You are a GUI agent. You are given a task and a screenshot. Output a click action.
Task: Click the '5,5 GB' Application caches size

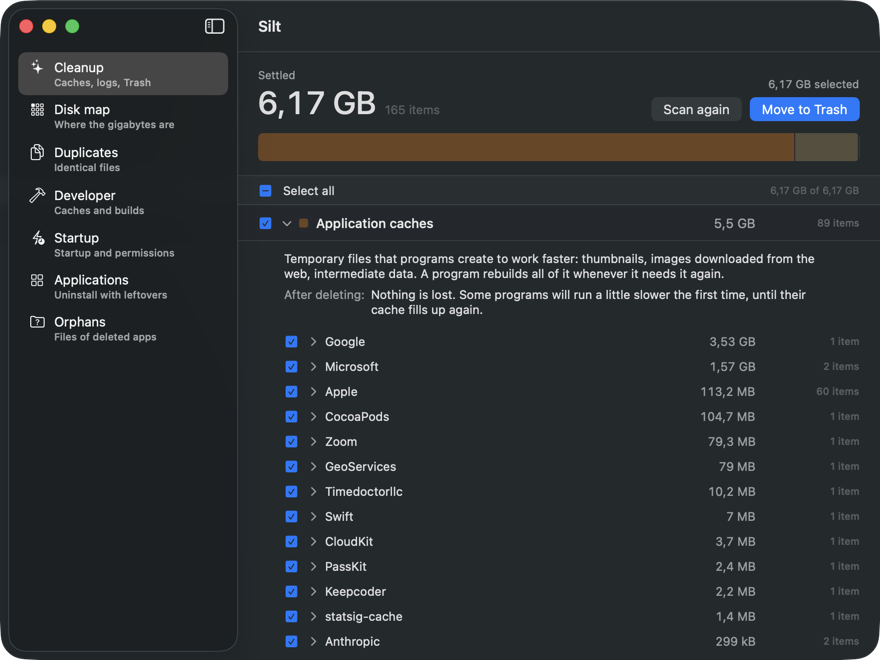pos(734,223)
